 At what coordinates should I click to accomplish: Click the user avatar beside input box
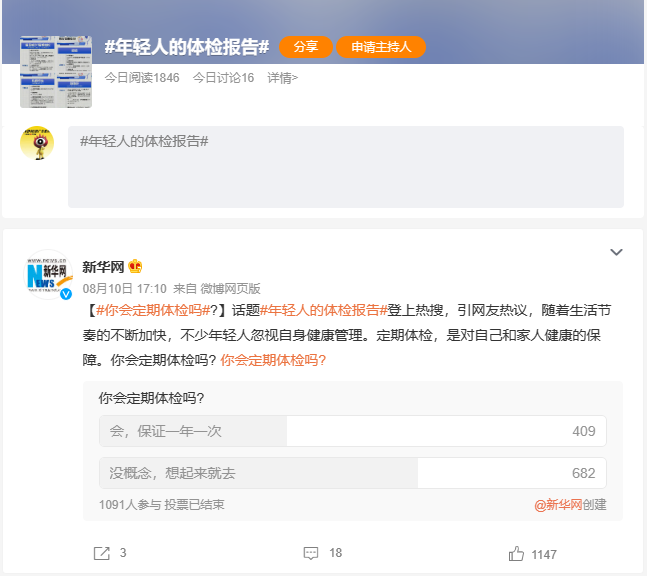[x=37, y=143]
